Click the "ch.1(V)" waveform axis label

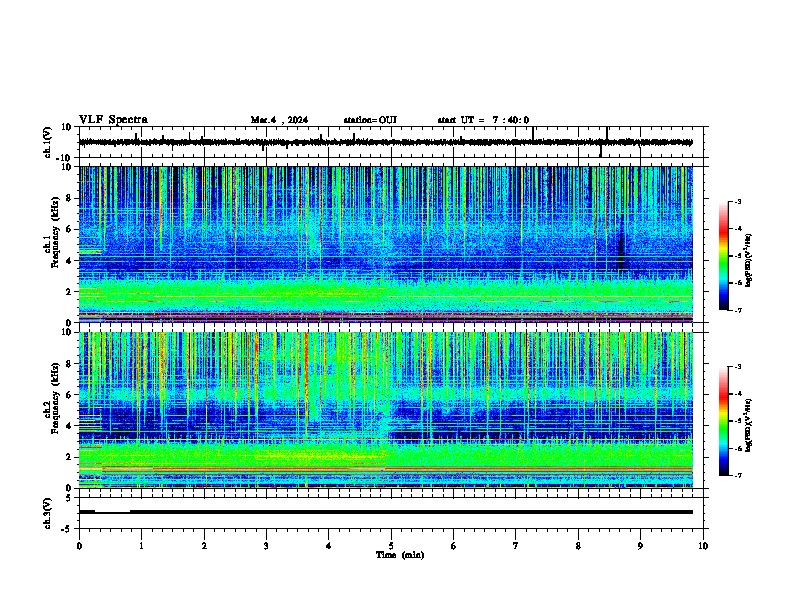click(x=48, y=142)
